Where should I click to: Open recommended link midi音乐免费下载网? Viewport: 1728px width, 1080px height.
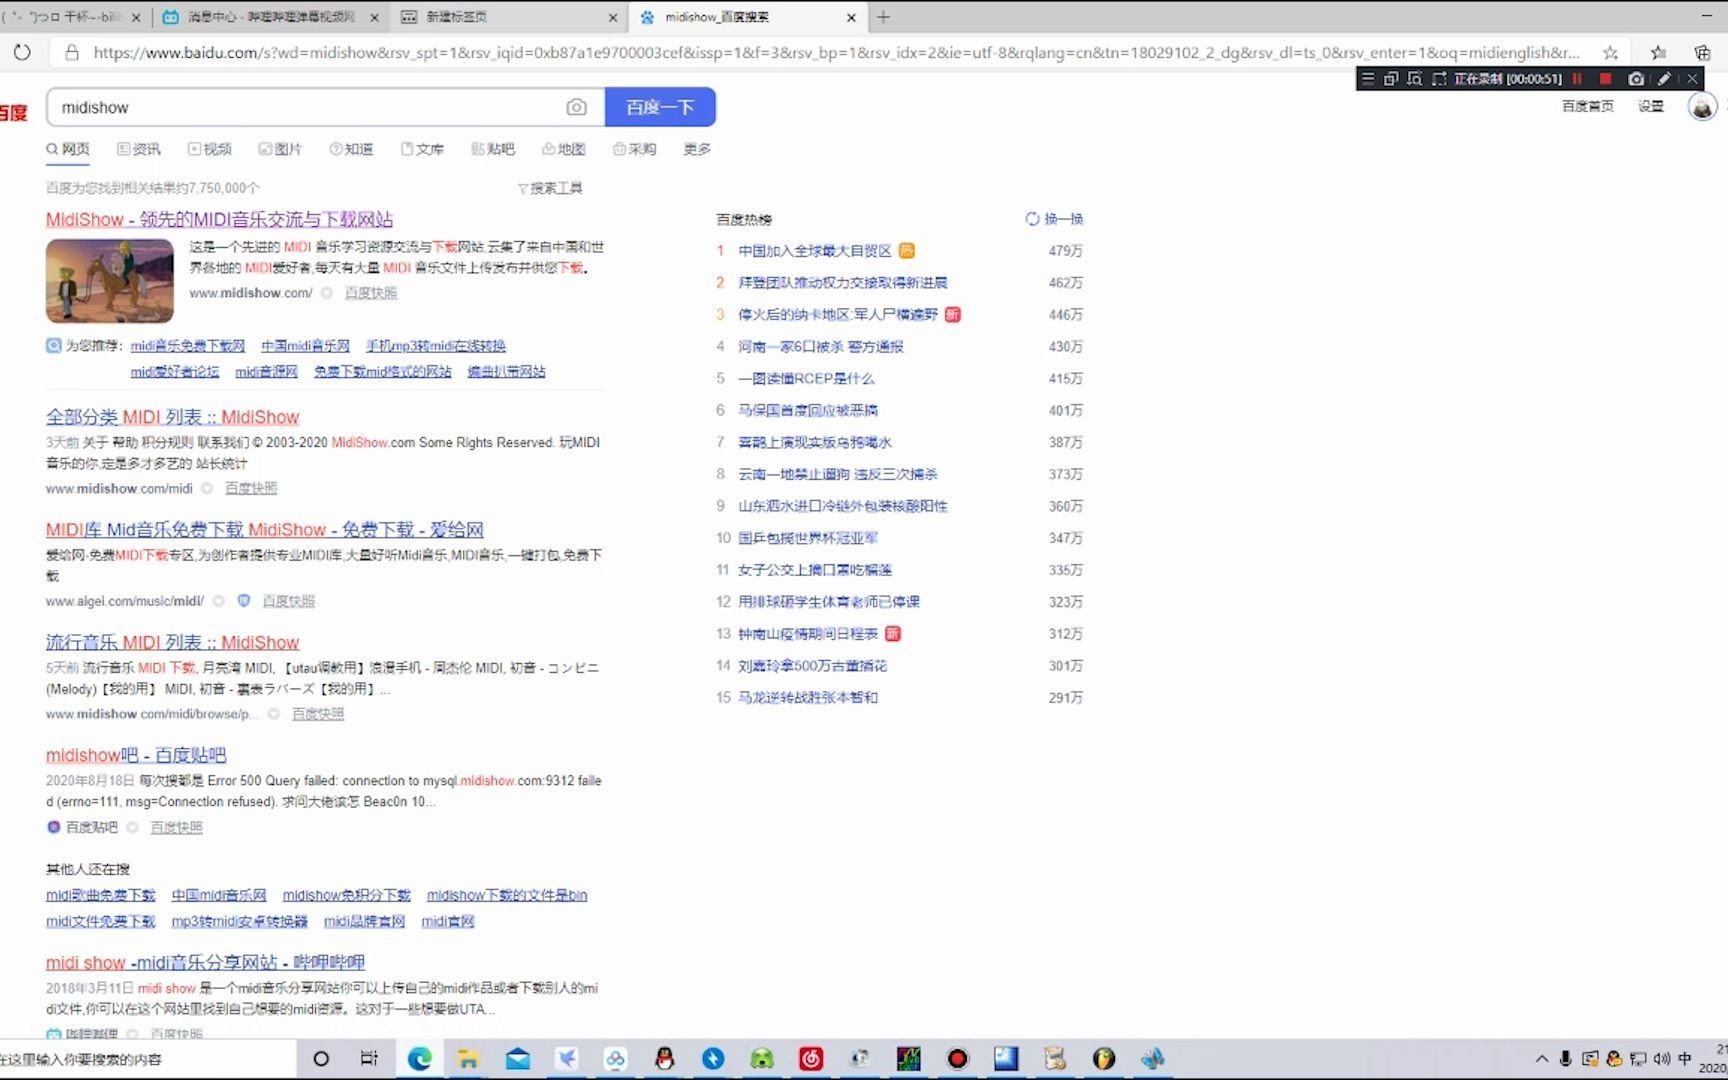[187, 346]
